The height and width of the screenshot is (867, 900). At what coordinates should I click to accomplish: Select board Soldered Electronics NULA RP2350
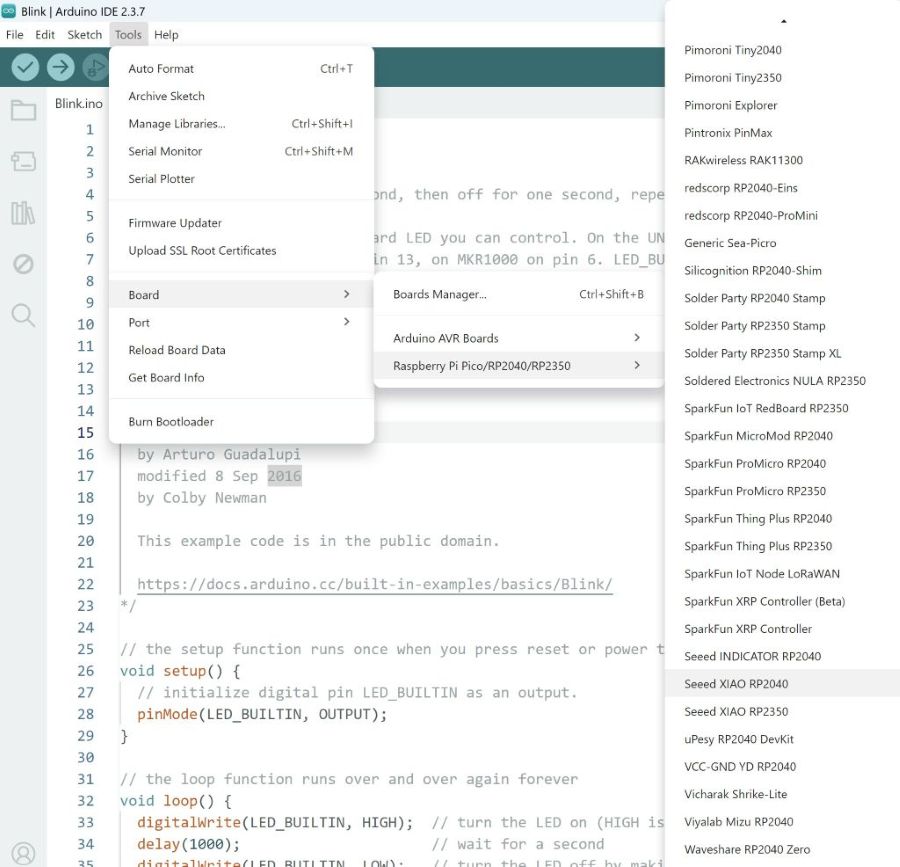tap(782, 380)
